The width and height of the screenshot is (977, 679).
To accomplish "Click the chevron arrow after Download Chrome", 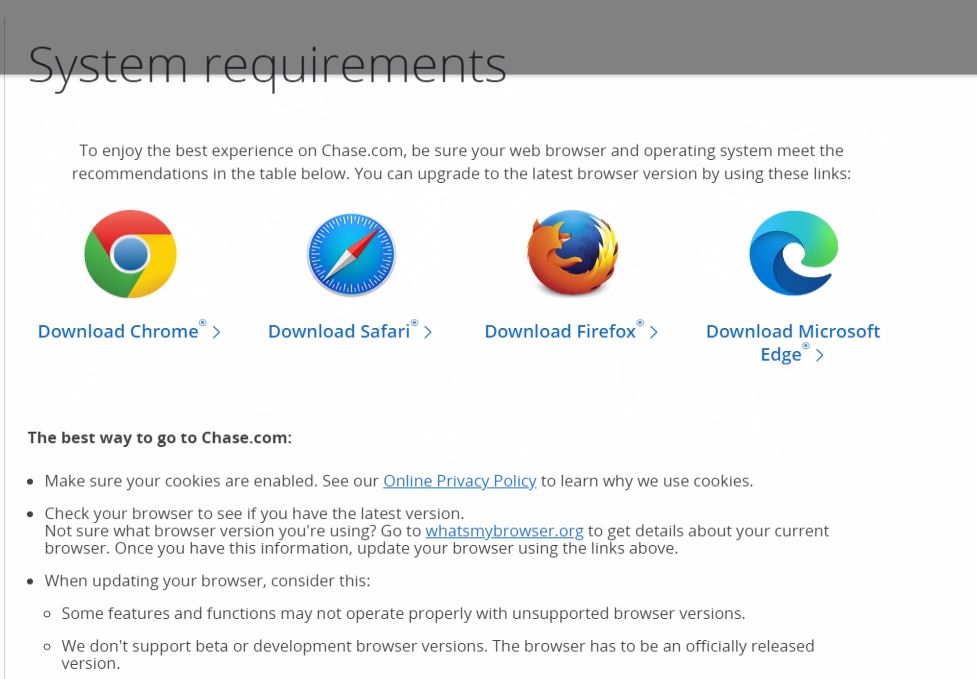I will (x=217, y=332).
